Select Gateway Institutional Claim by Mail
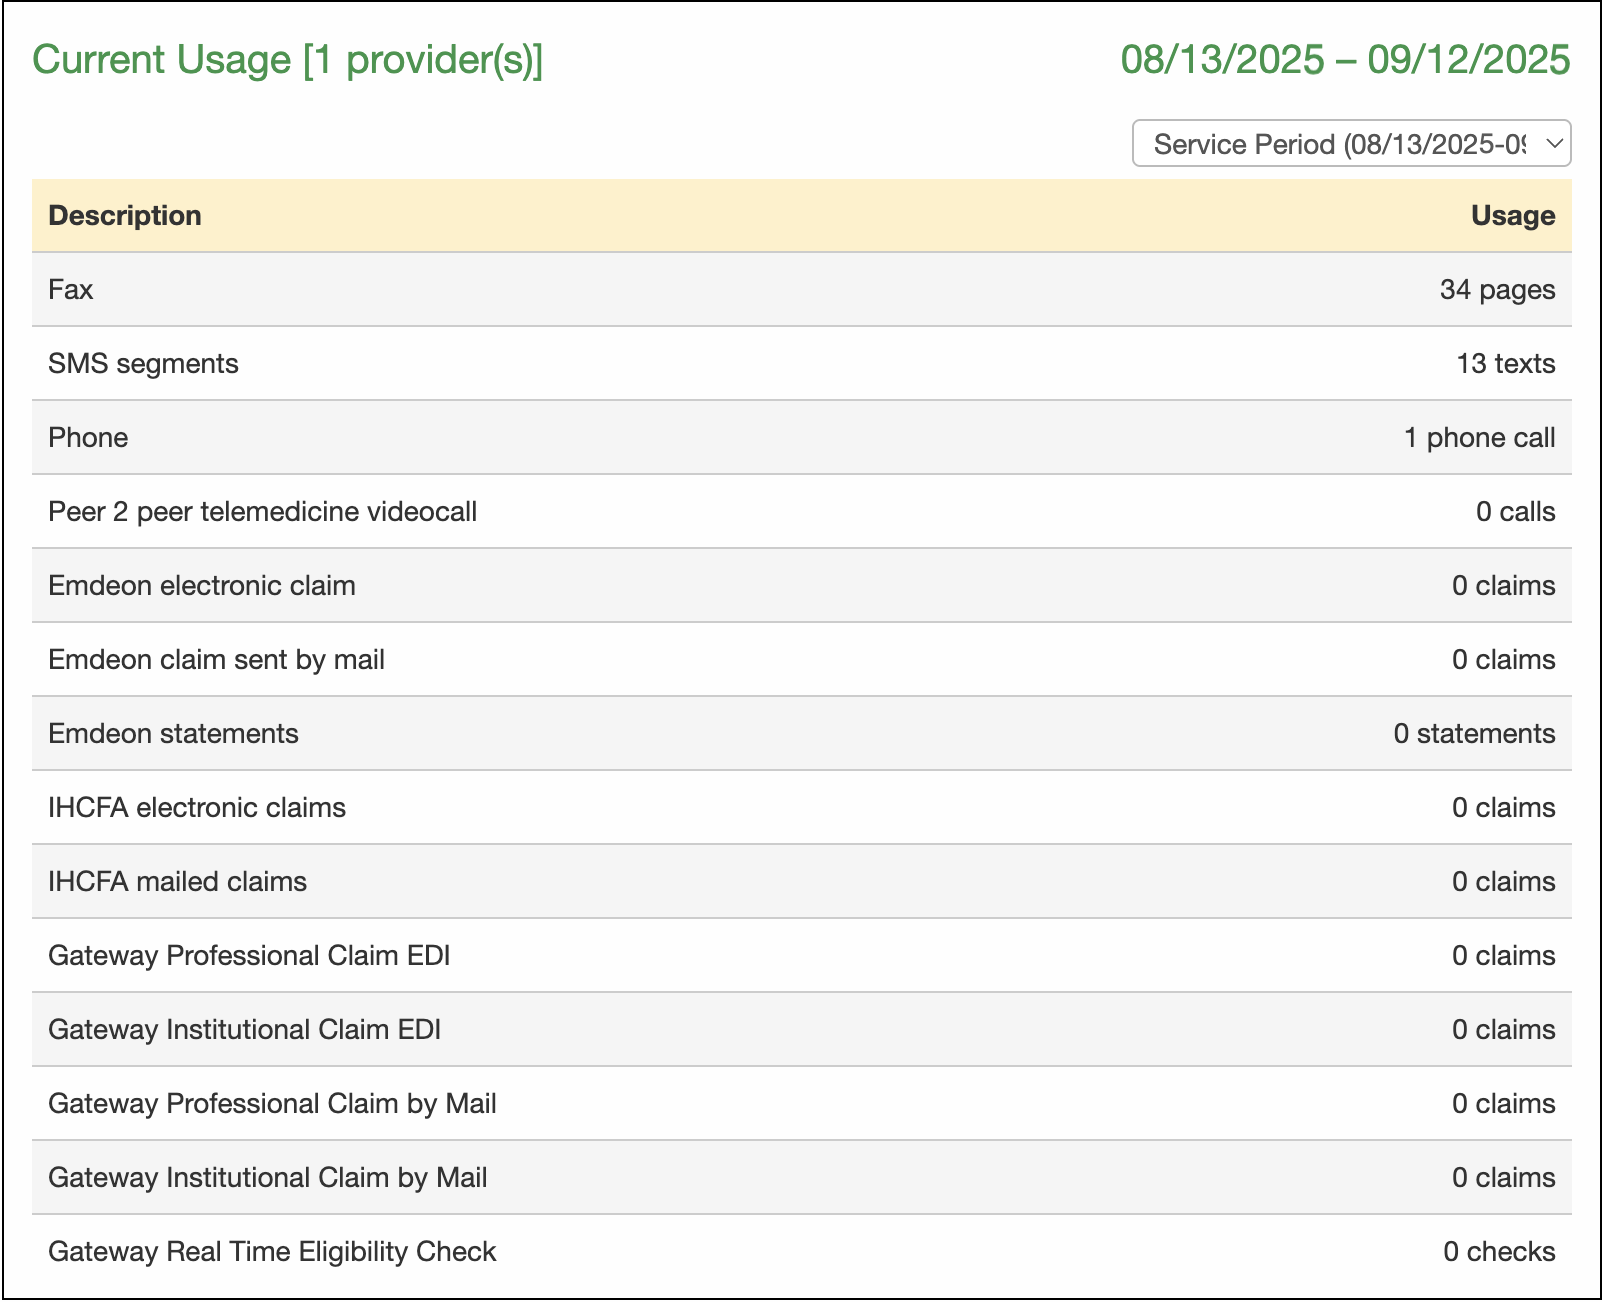 (267, 1178)
